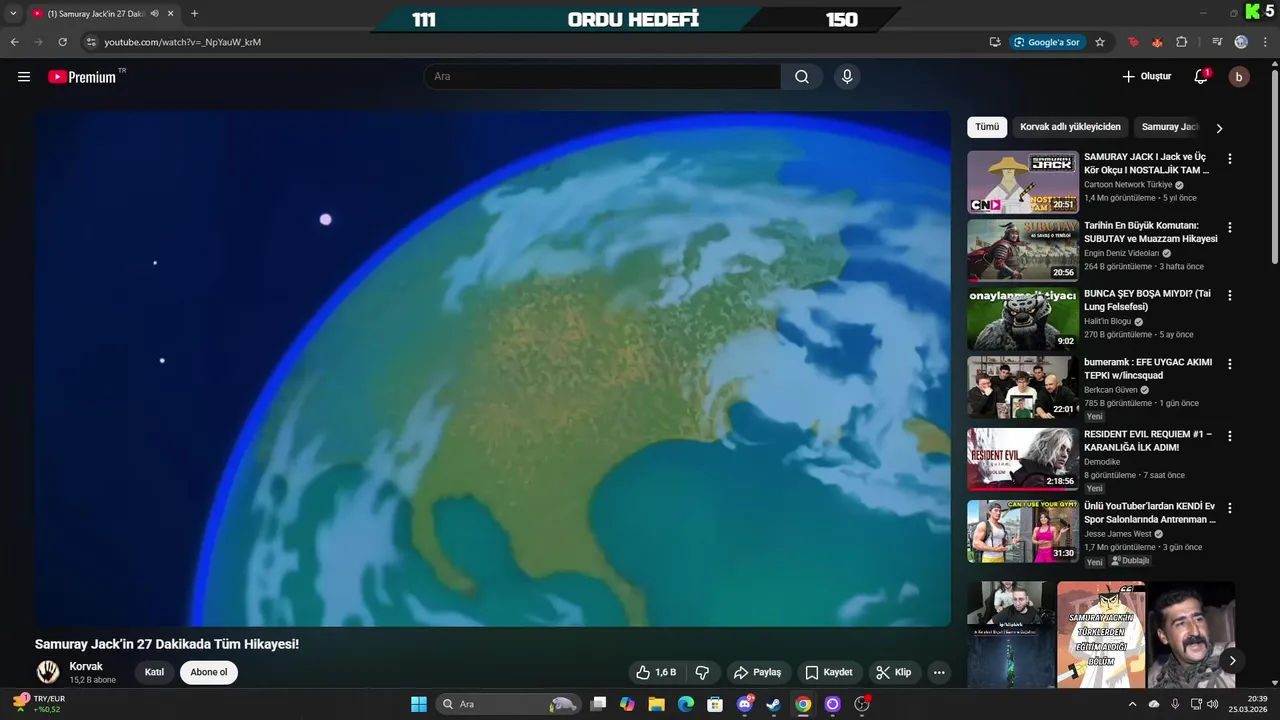The height and width of the screenshot is (720, 1280).
Task: Open File Explorer from the taskbar
Action: (656, 704)
